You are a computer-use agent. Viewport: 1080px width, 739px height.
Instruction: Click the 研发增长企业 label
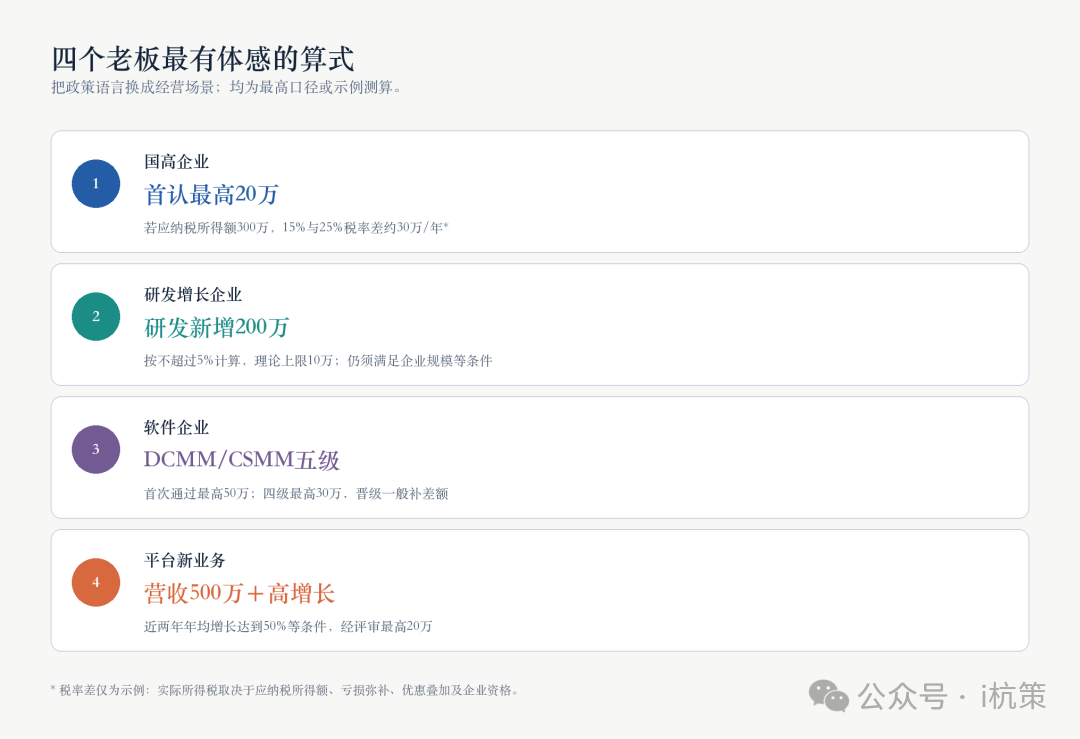point(193,295)
